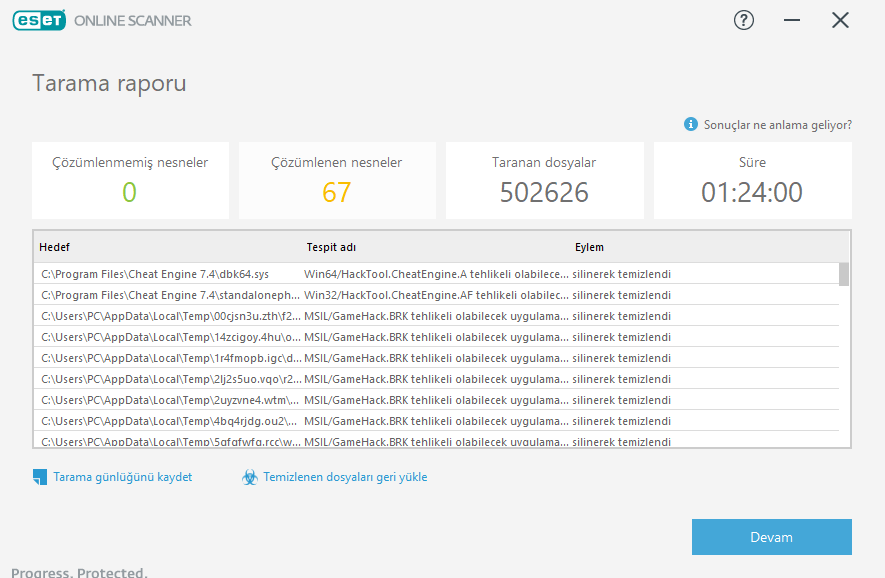885x578 pixels.
Task: Sort by the Eylem column header
Action: click(589, 247)
